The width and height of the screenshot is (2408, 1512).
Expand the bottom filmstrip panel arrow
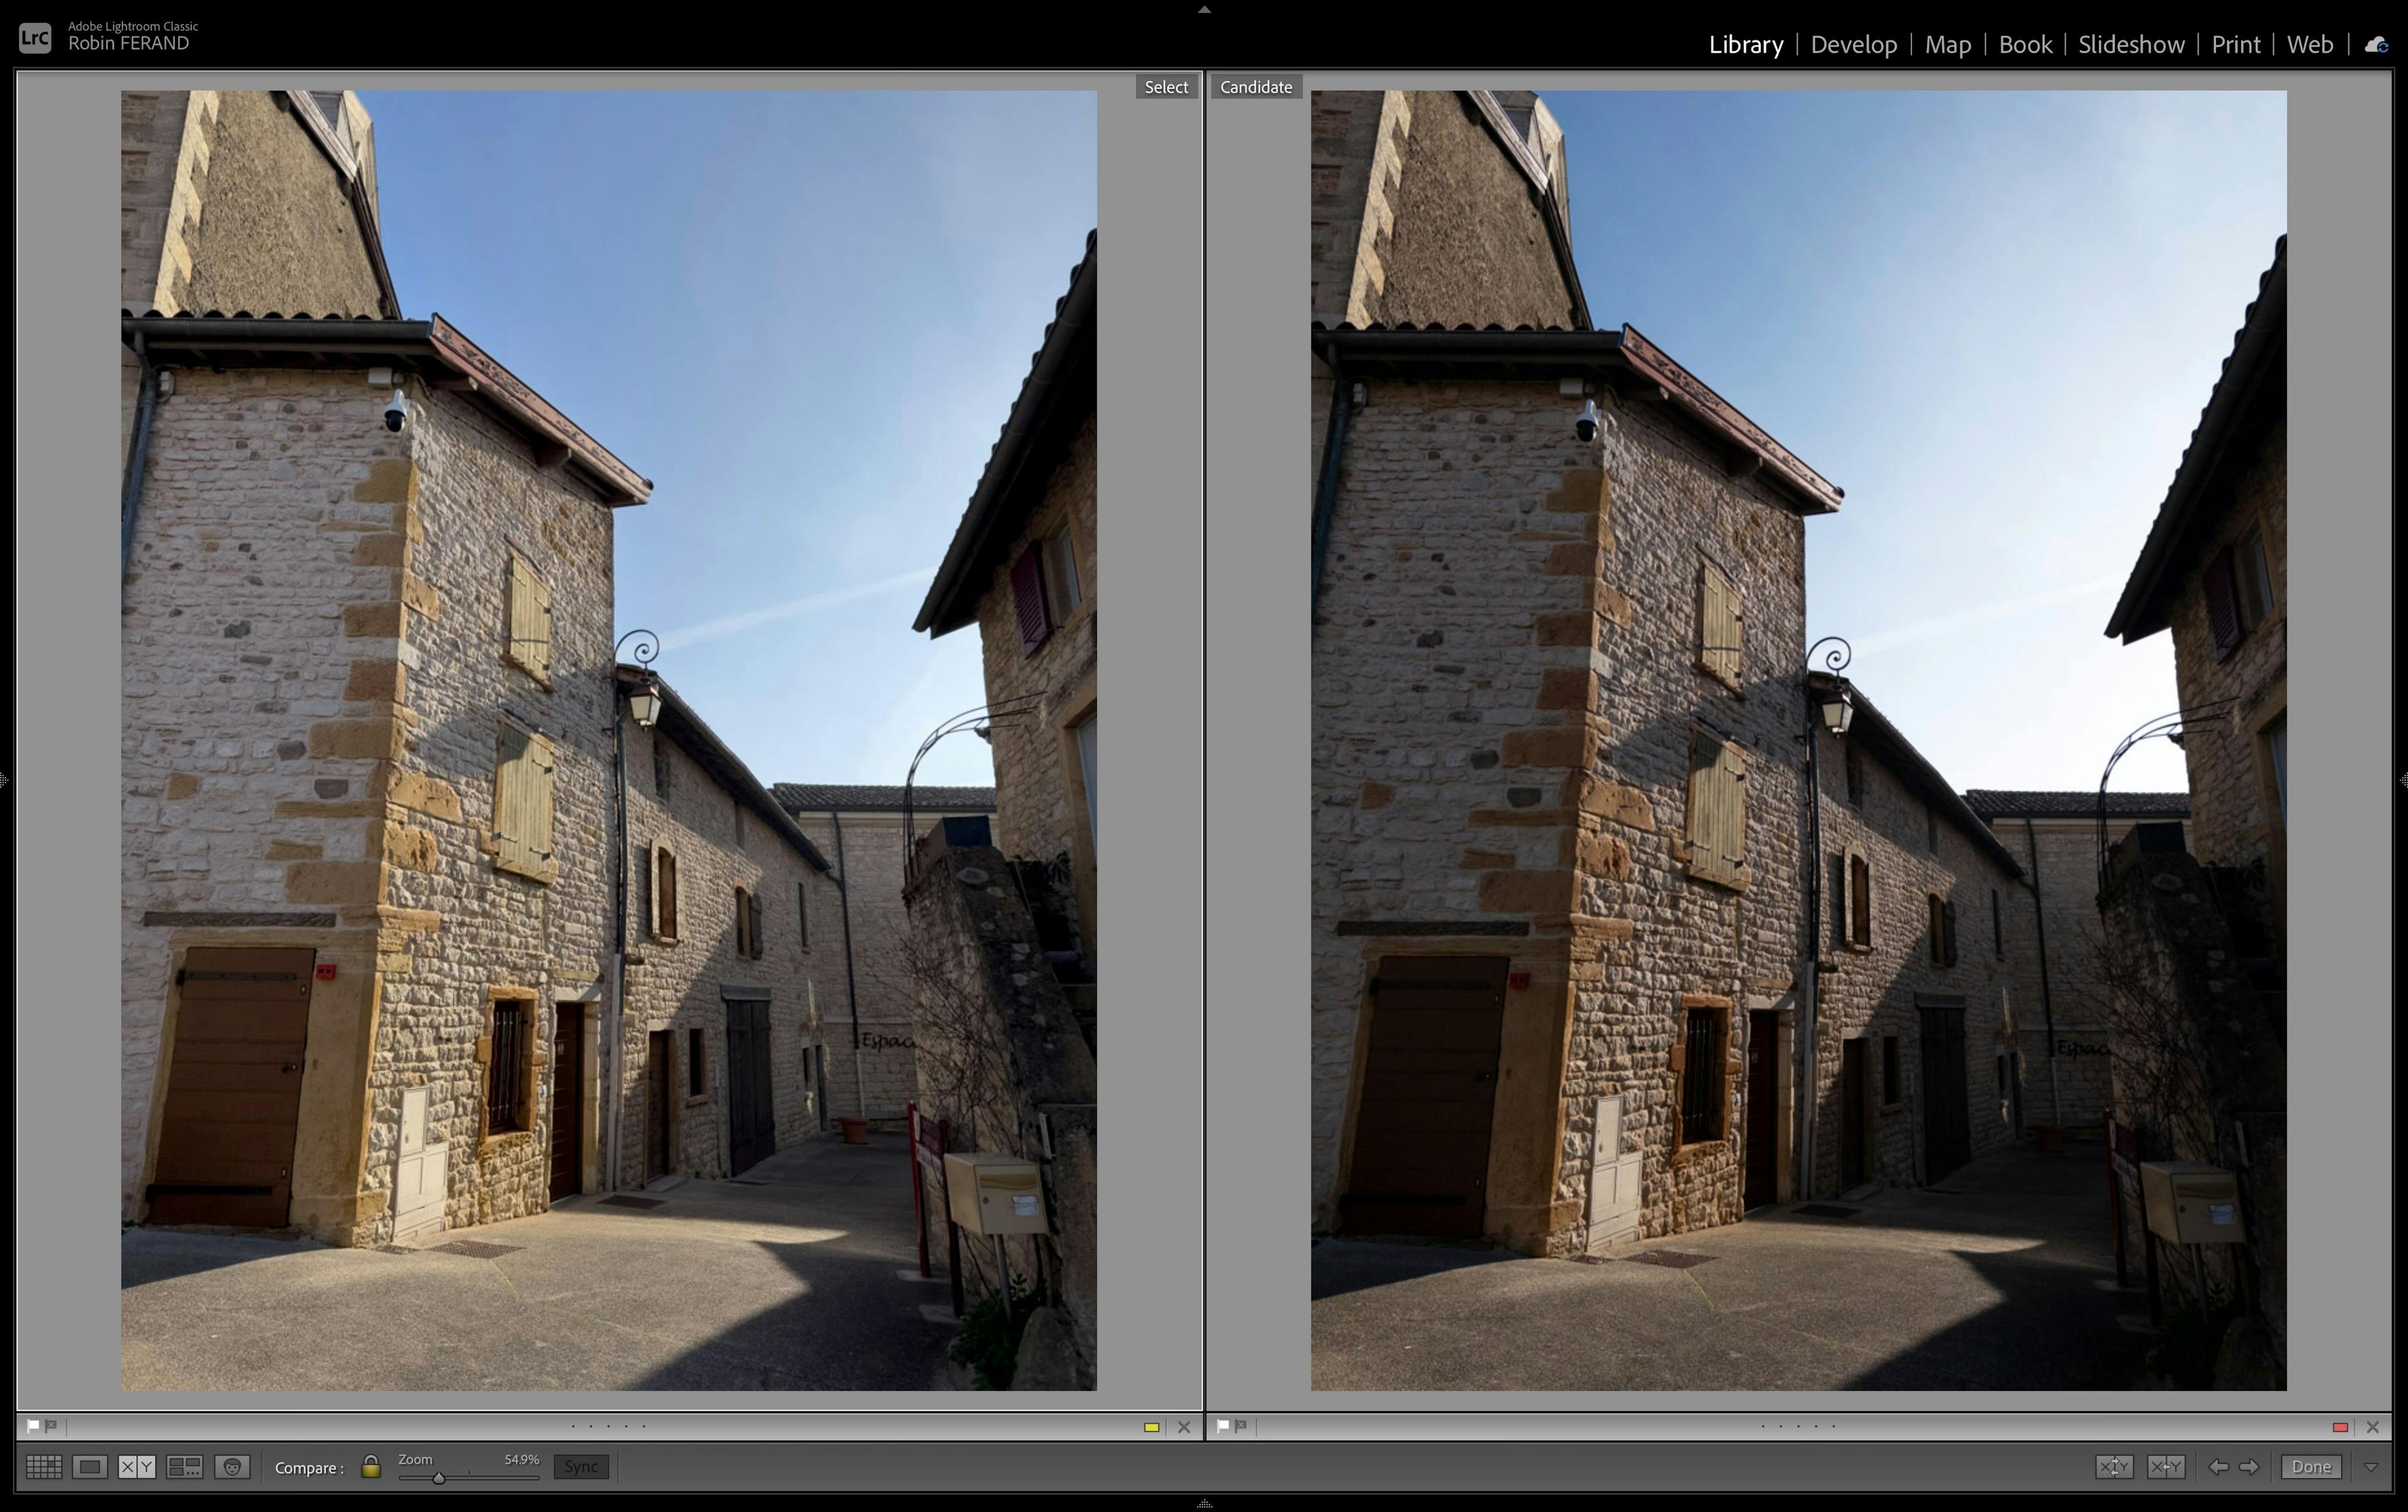pyautogui.click(x=1204, y=1503)
